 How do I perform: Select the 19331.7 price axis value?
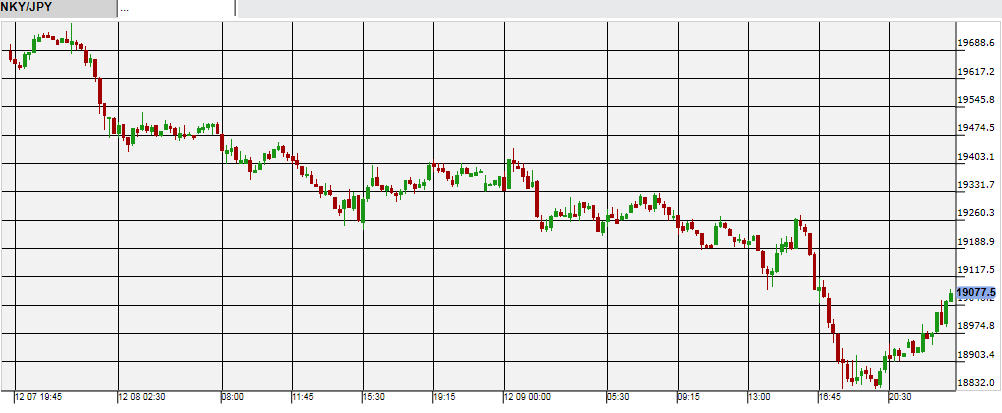976,185
